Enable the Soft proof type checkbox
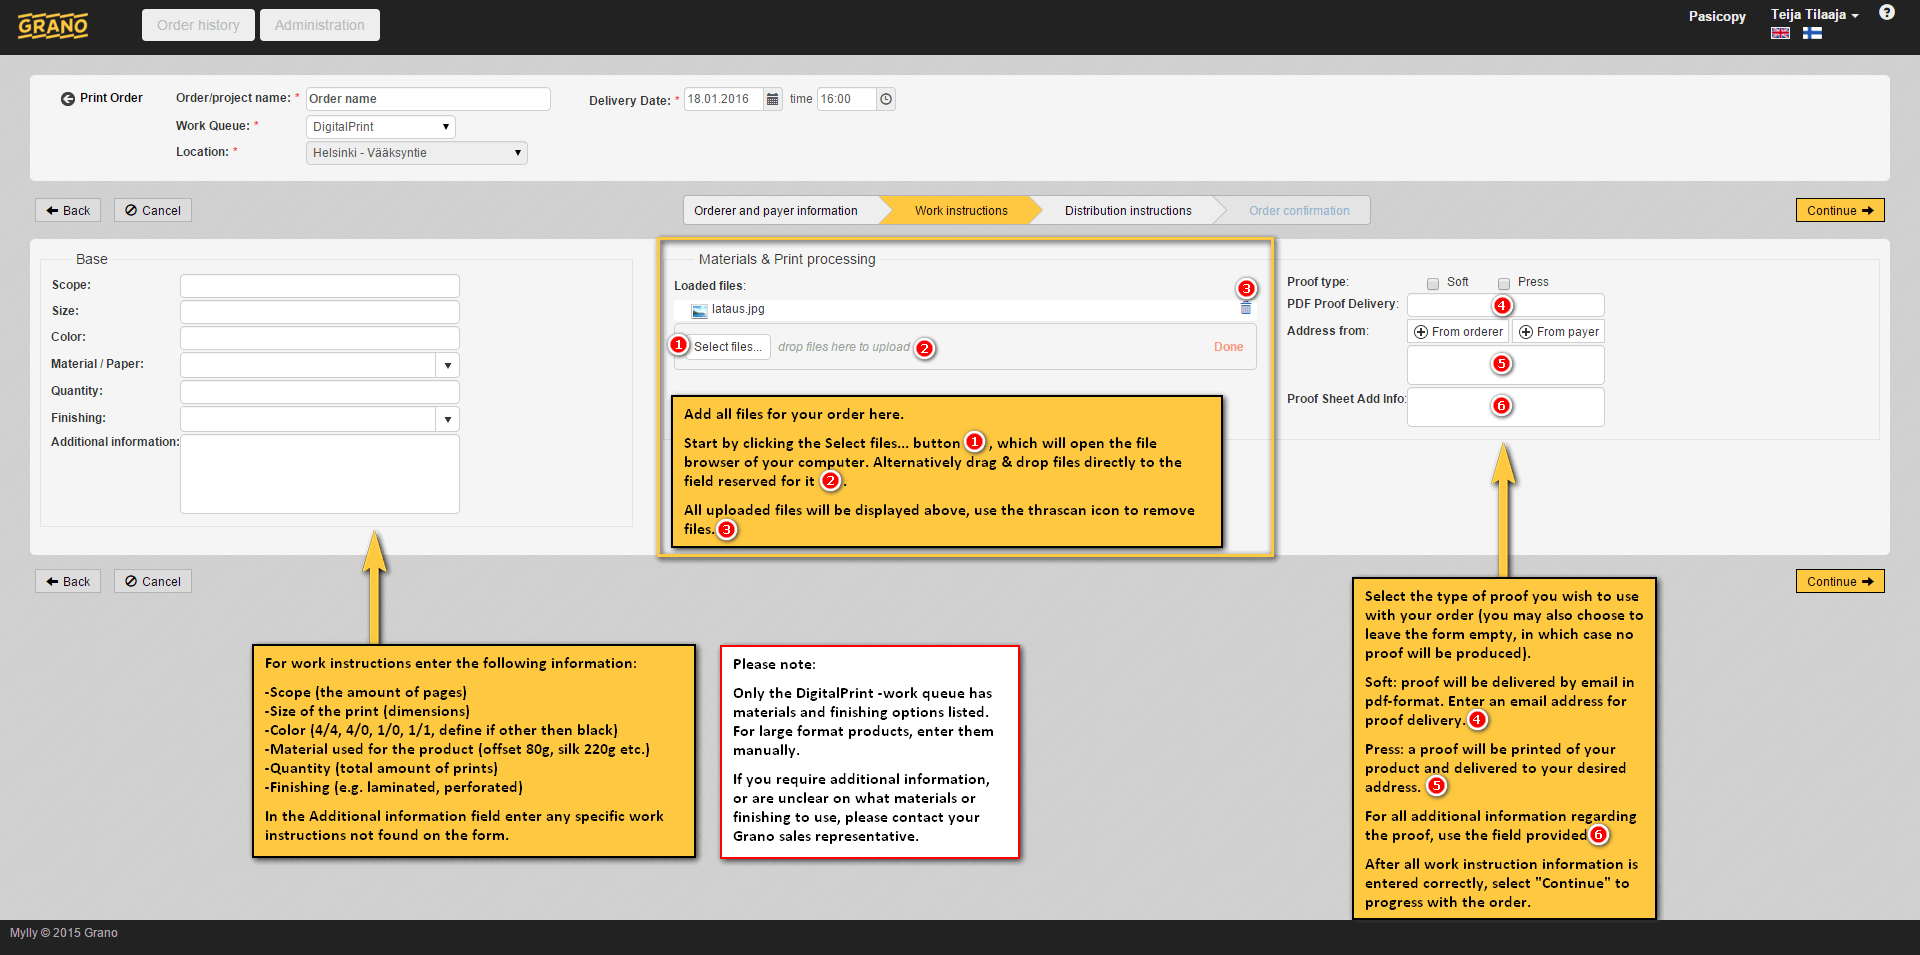 pos(1433,283)
